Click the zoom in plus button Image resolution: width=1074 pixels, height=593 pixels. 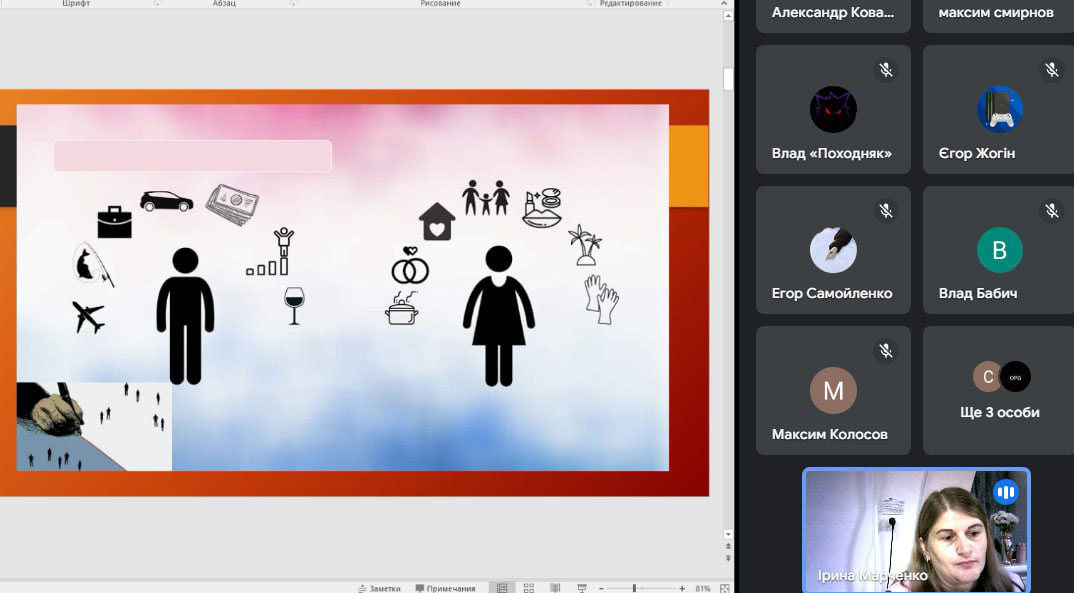click(682, 588)
